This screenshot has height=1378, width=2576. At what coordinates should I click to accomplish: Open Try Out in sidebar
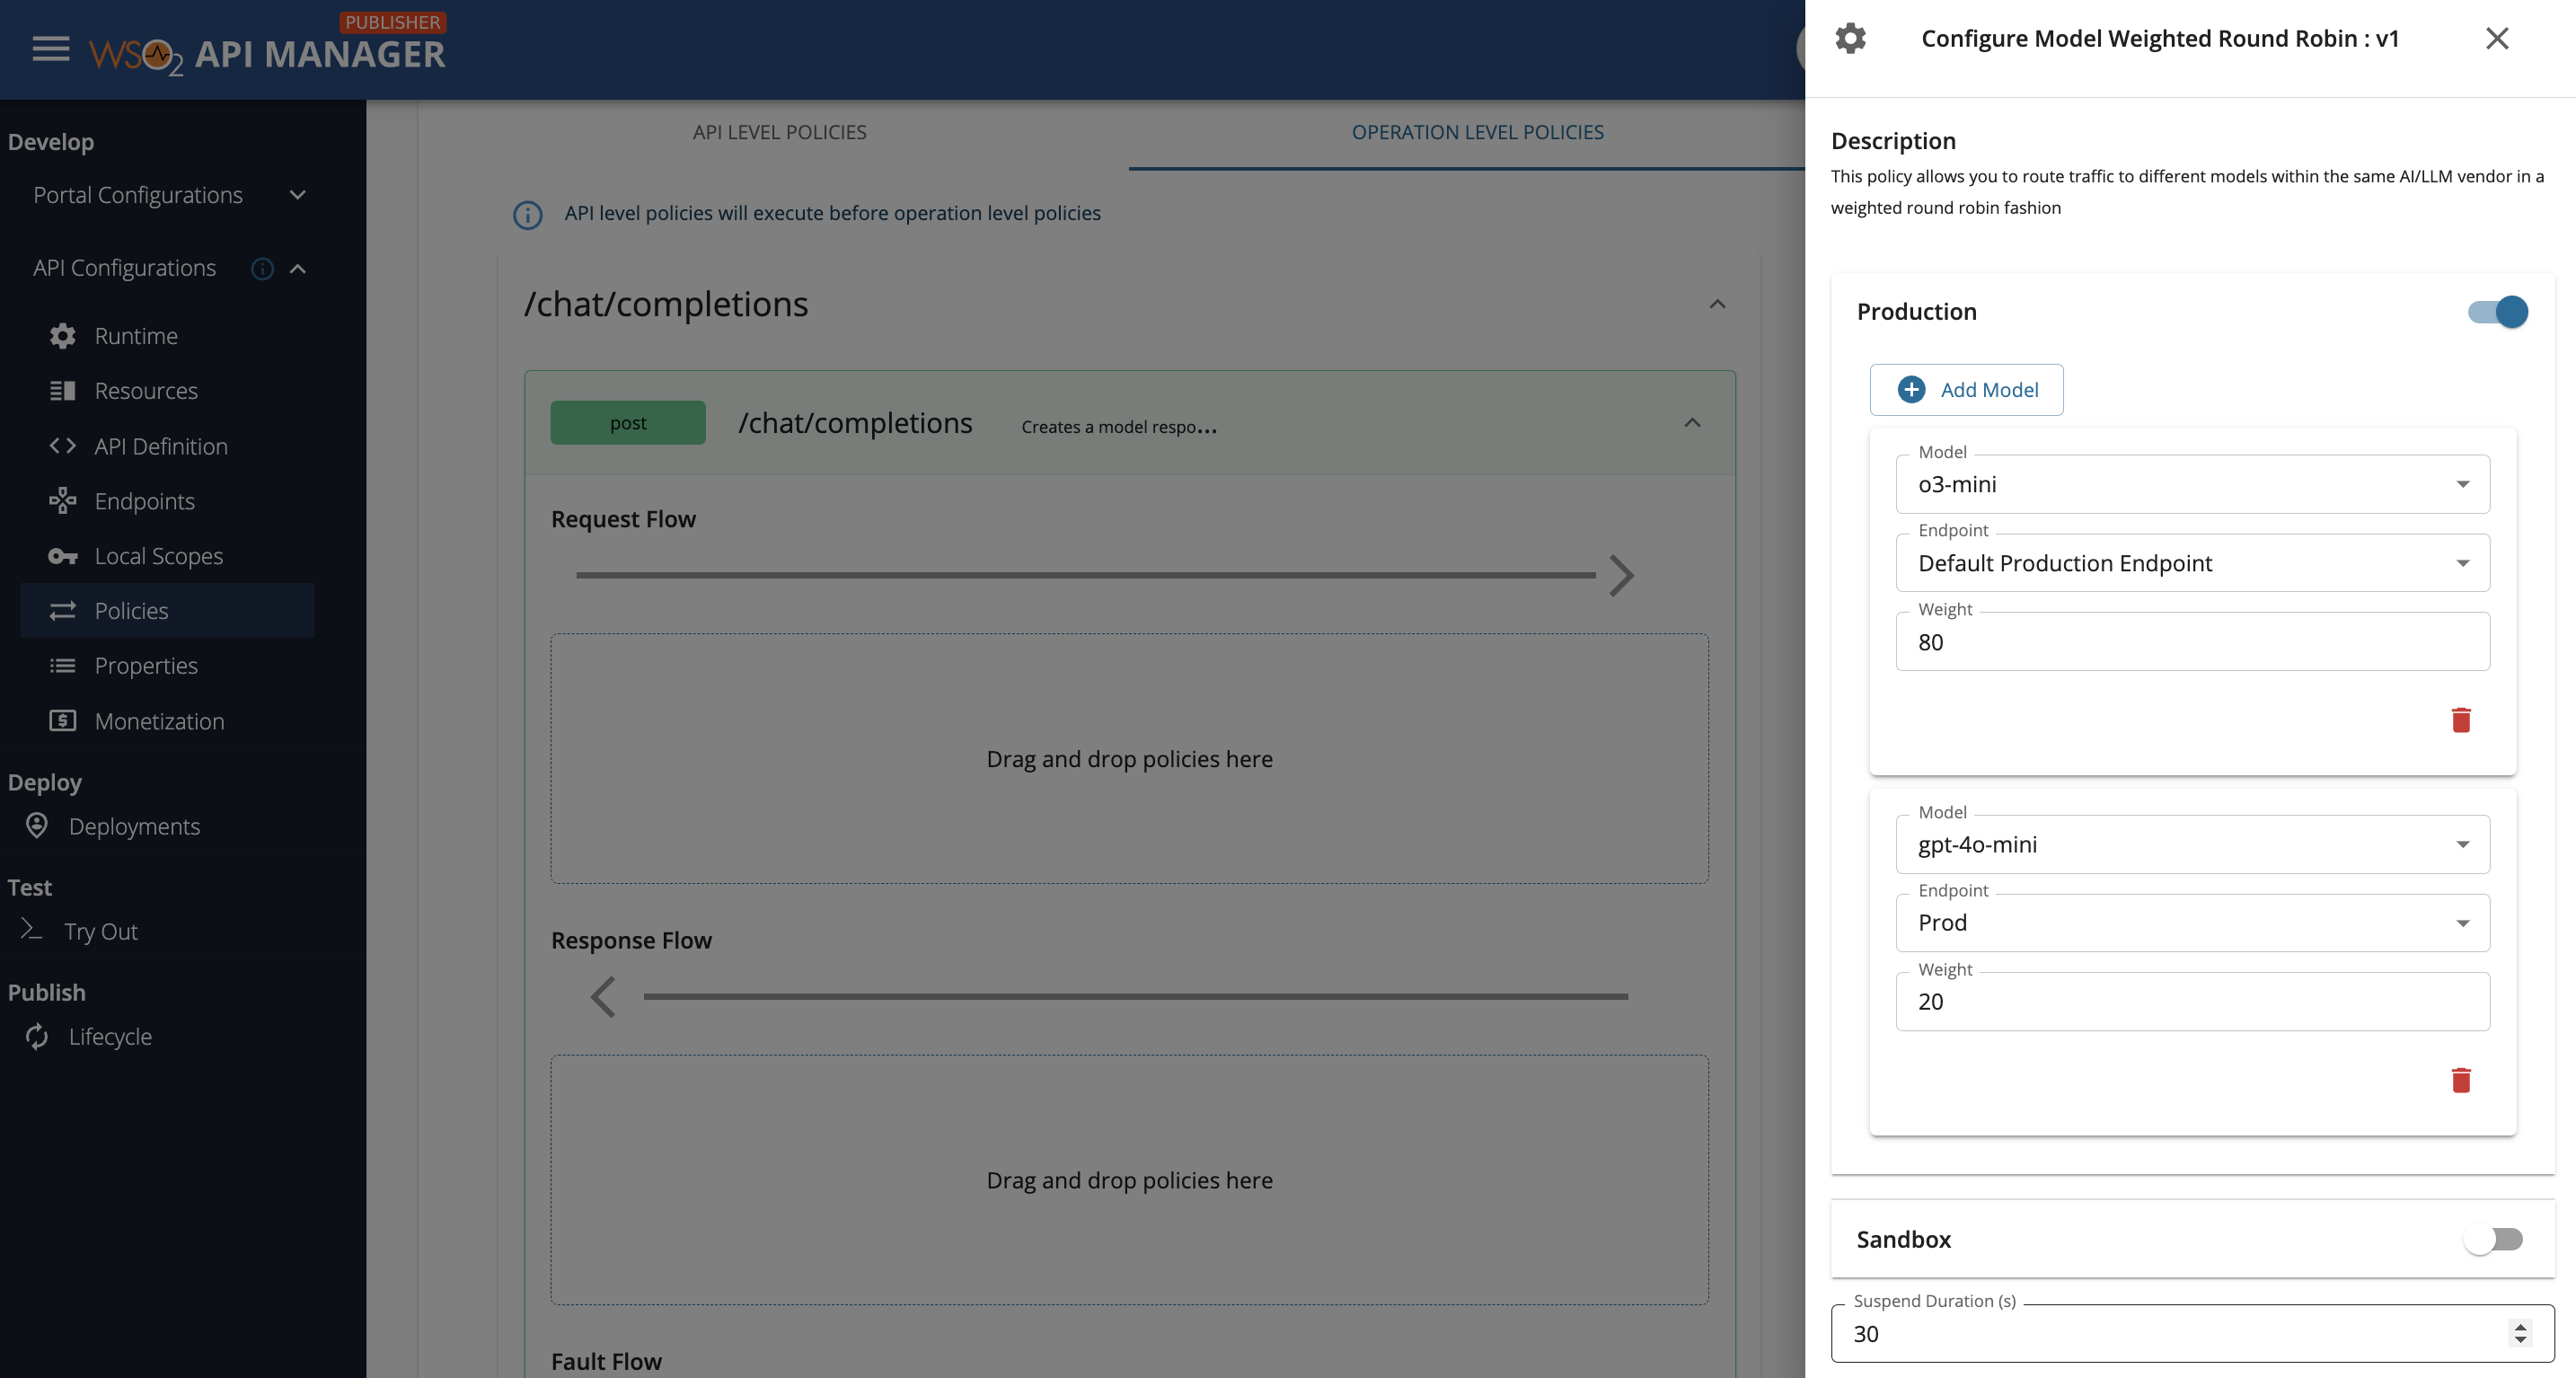point(101,931)
